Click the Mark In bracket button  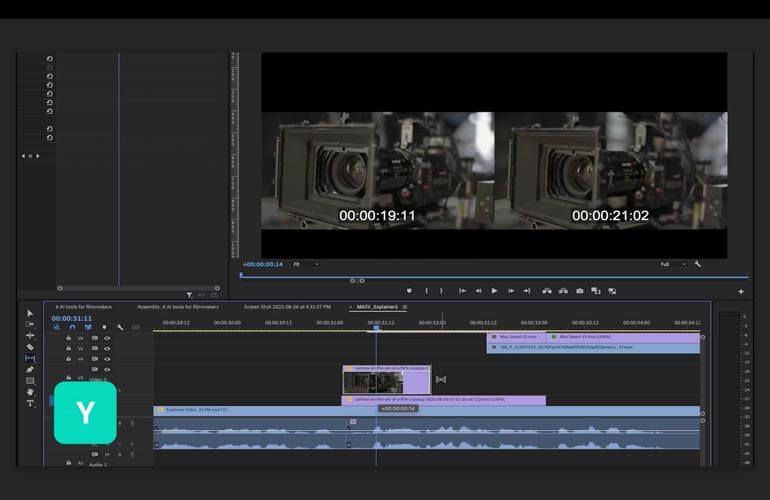(x=426, y=291)
